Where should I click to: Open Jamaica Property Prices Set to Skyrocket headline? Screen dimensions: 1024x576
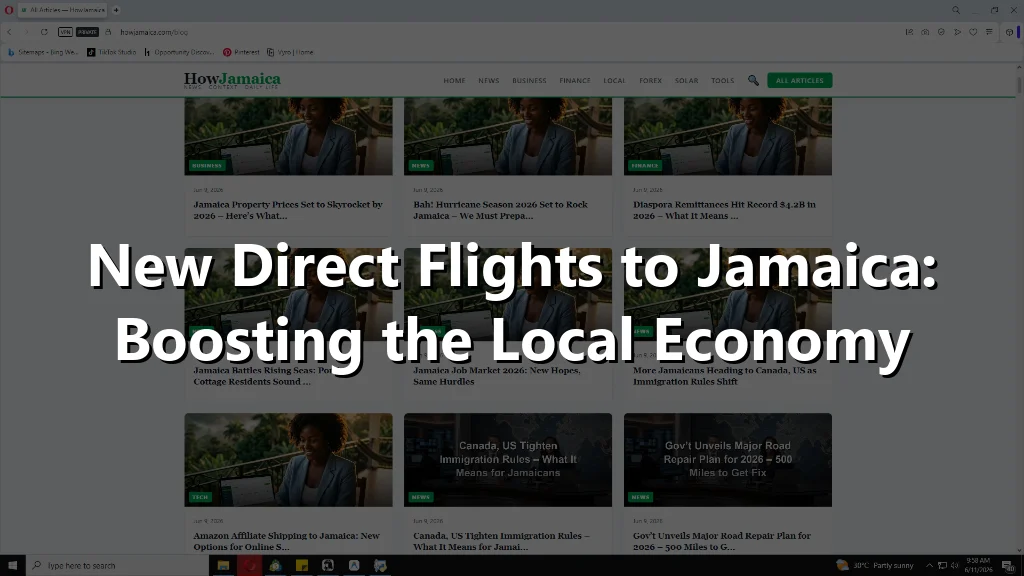tap(288, 210)
